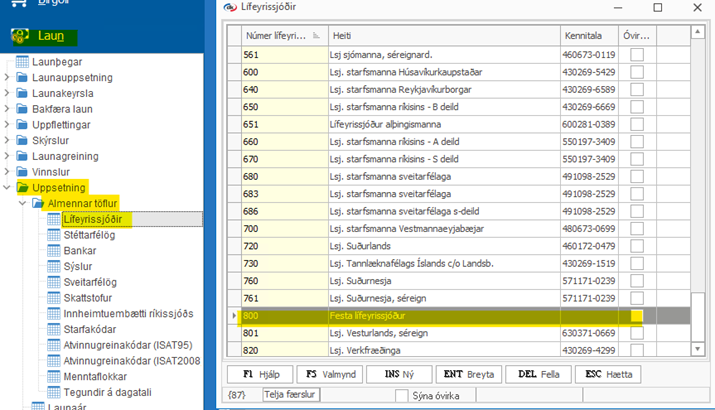Click the folder icon for Launagreining
Viewport: 715px width, 410px height.
tap(22, 156)
